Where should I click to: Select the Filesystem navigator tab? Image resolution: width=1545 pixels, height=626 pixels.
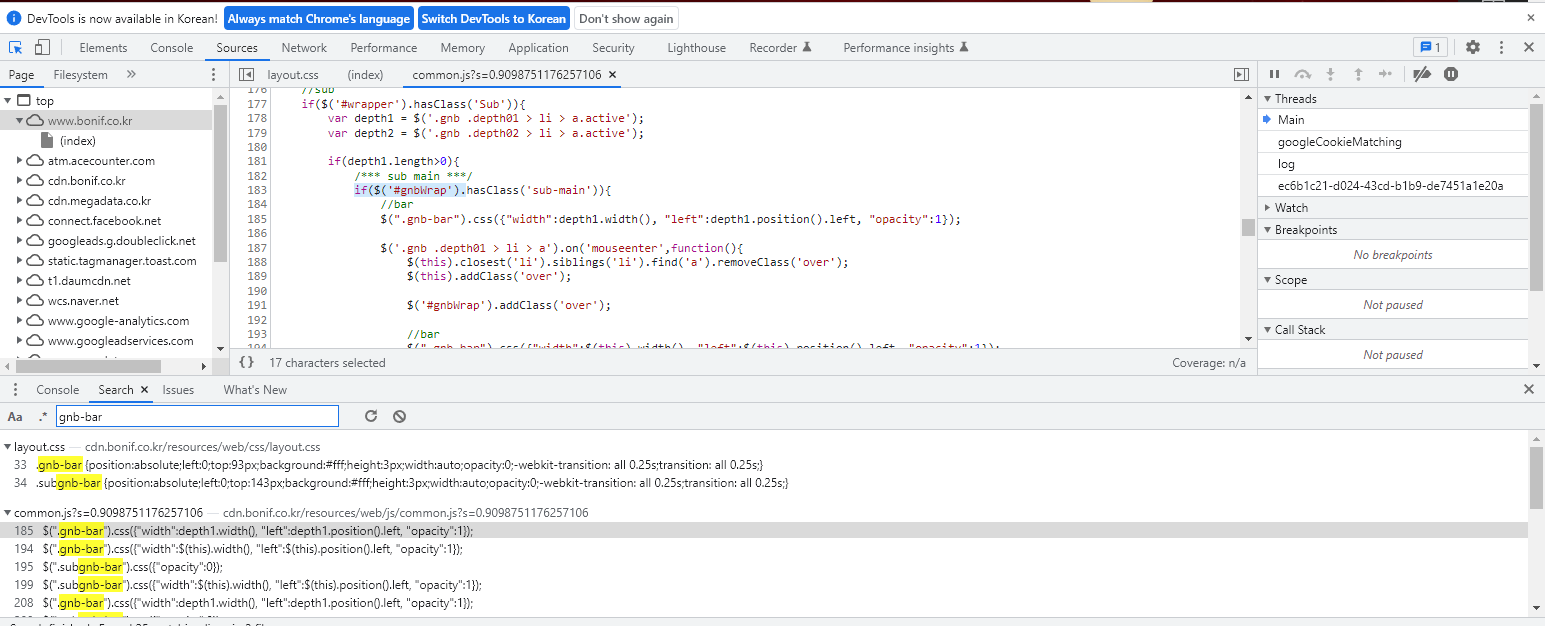81,75
